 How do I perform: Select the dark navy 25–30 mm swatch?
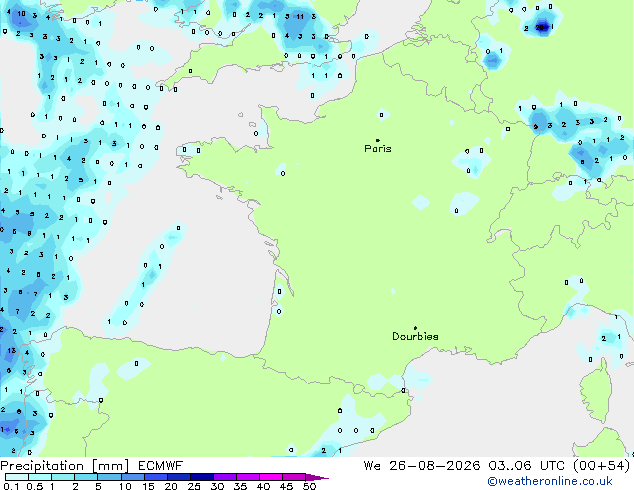pyautogui.click(x=202, y=477)
